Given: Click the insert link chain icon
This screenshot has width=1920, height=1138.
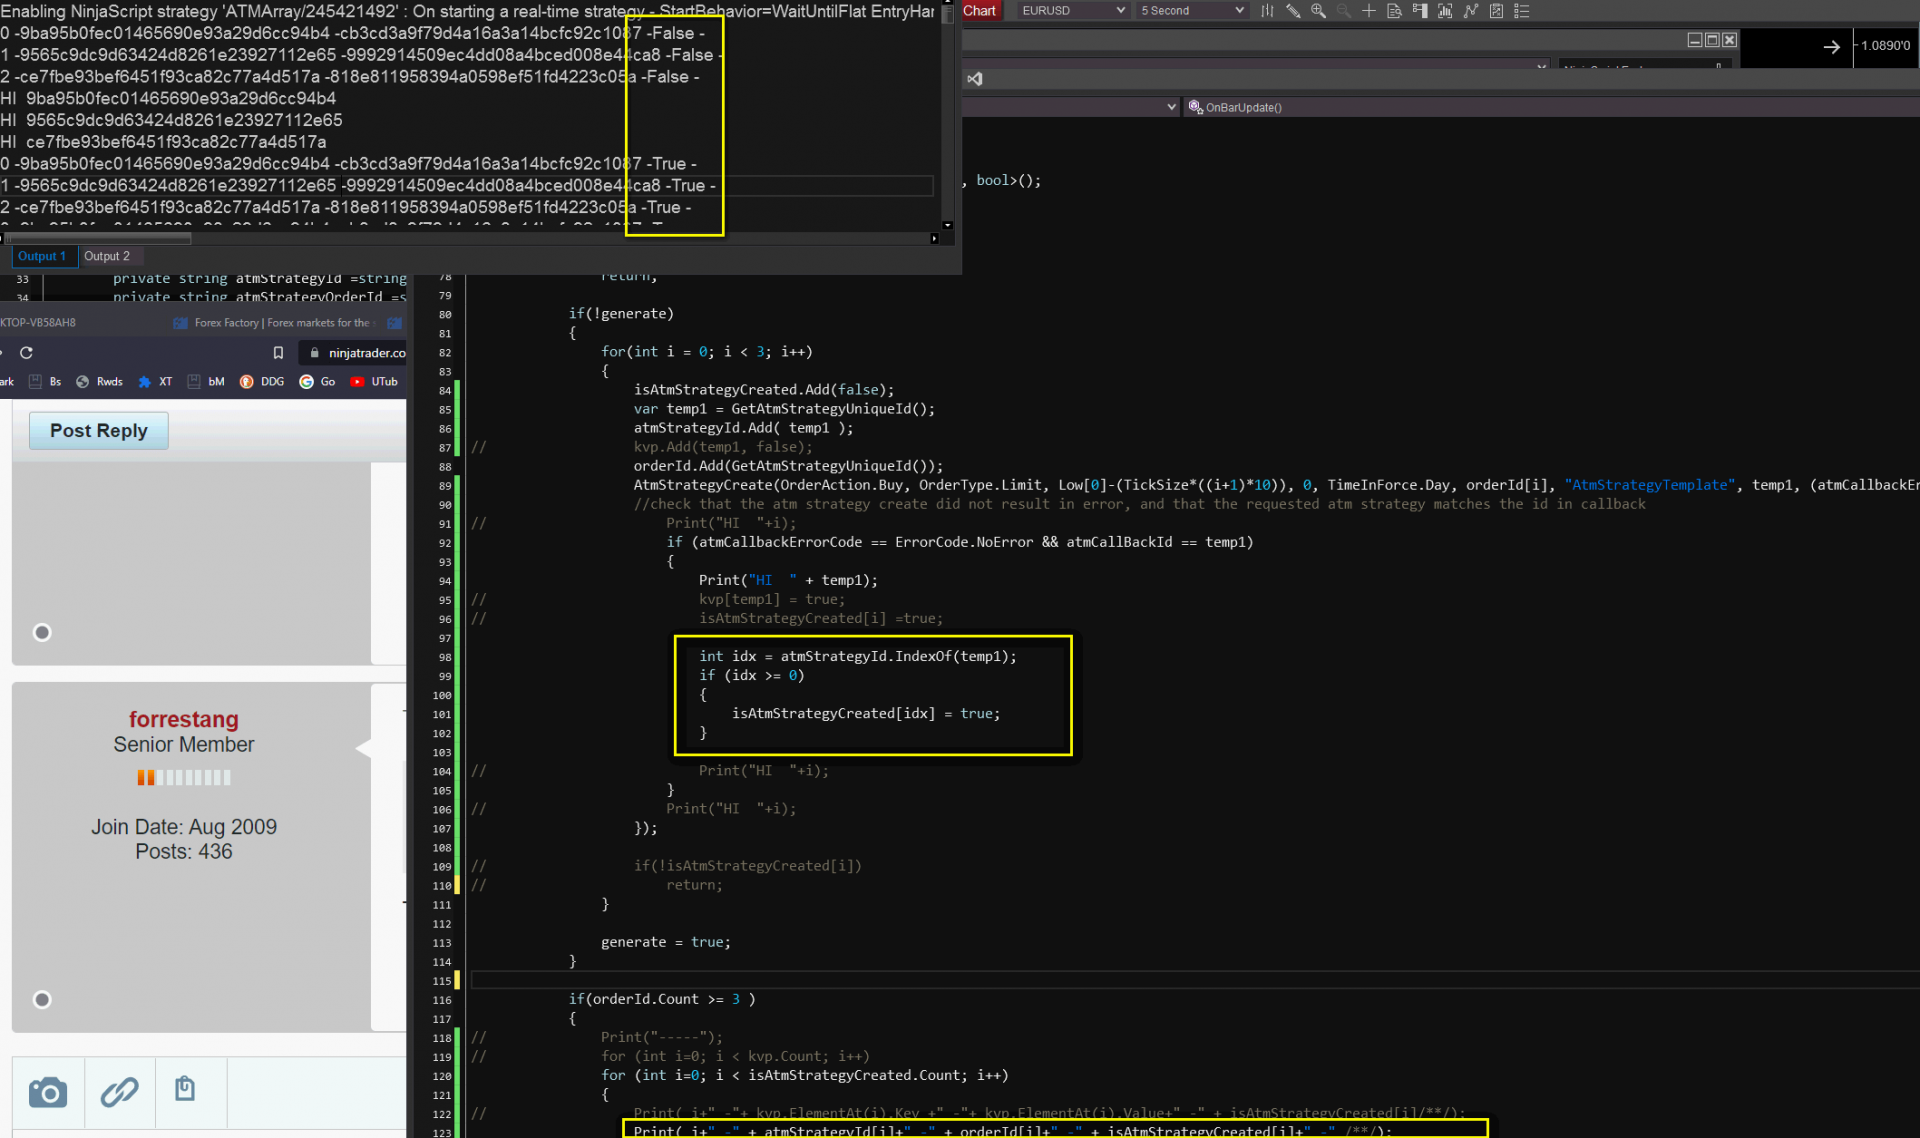Looking at the screenshot, I should point(119,1092).
